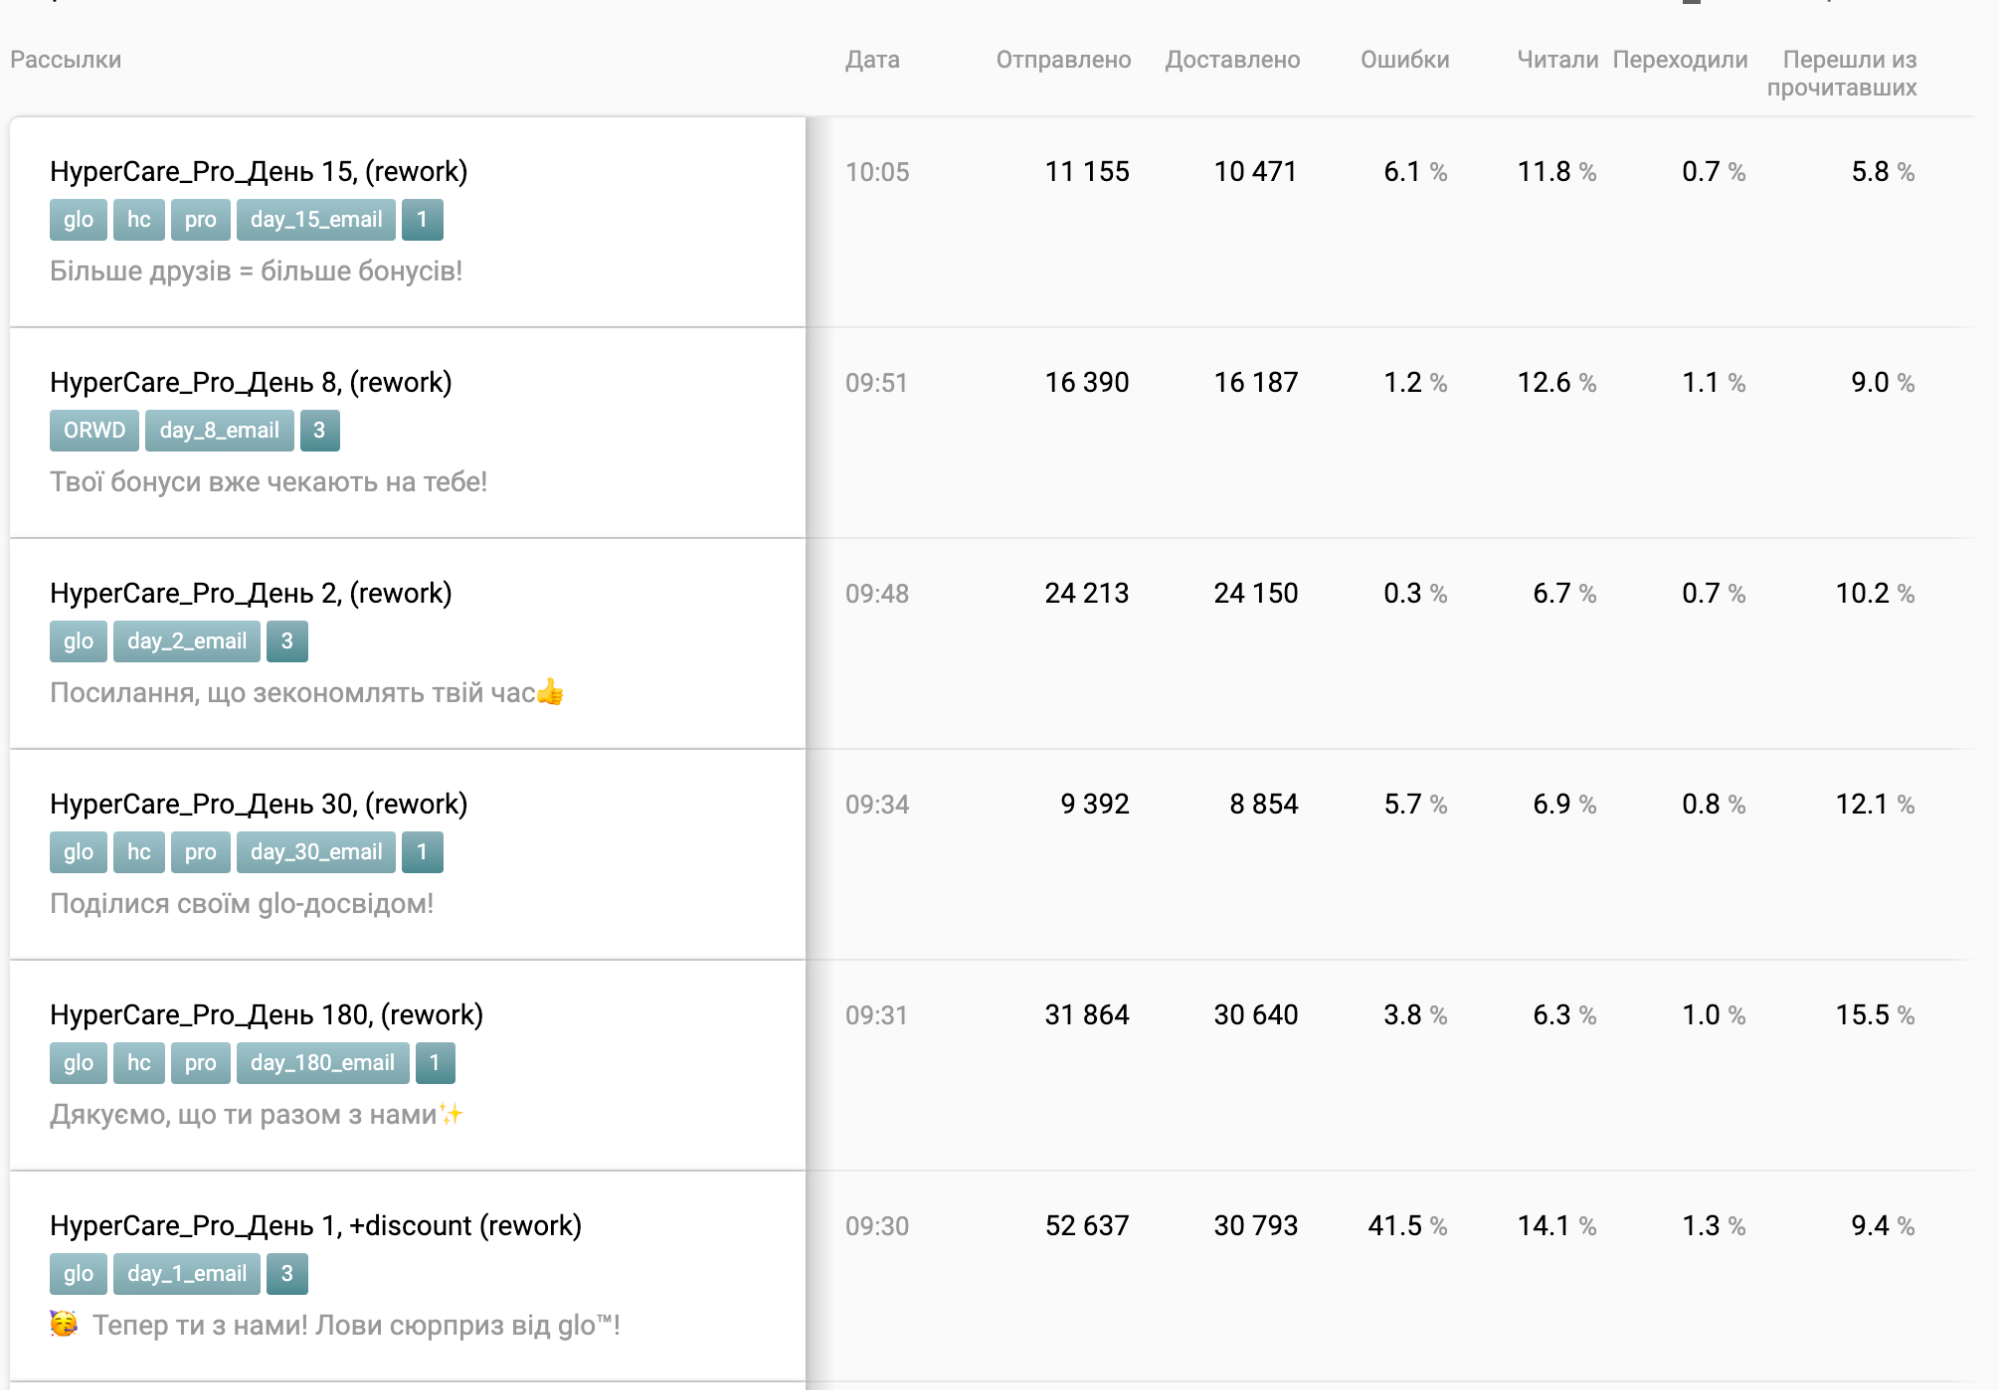The height and width of the screenshot is (1391, 1999).
Task: Sort by the Доставлено column header
Action: pos(1232,60)
